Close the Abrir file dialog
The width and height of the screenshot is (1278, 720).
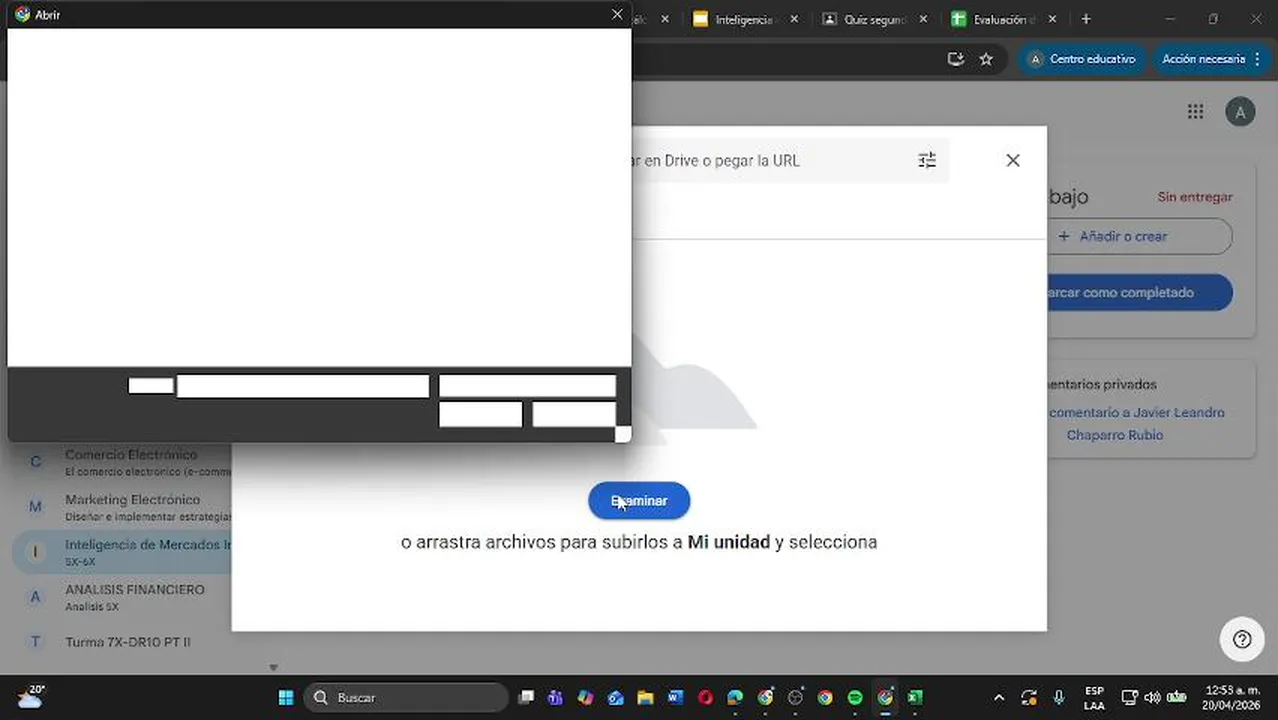(x=617, y=14)
